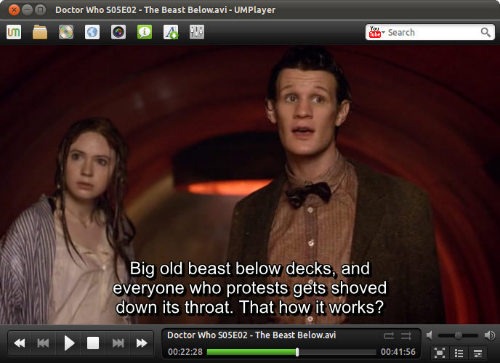This screenshot has width=500, height=363.
Task: Open URL with the globe icon
Action: pyautogui.click(x=92, y=32)
